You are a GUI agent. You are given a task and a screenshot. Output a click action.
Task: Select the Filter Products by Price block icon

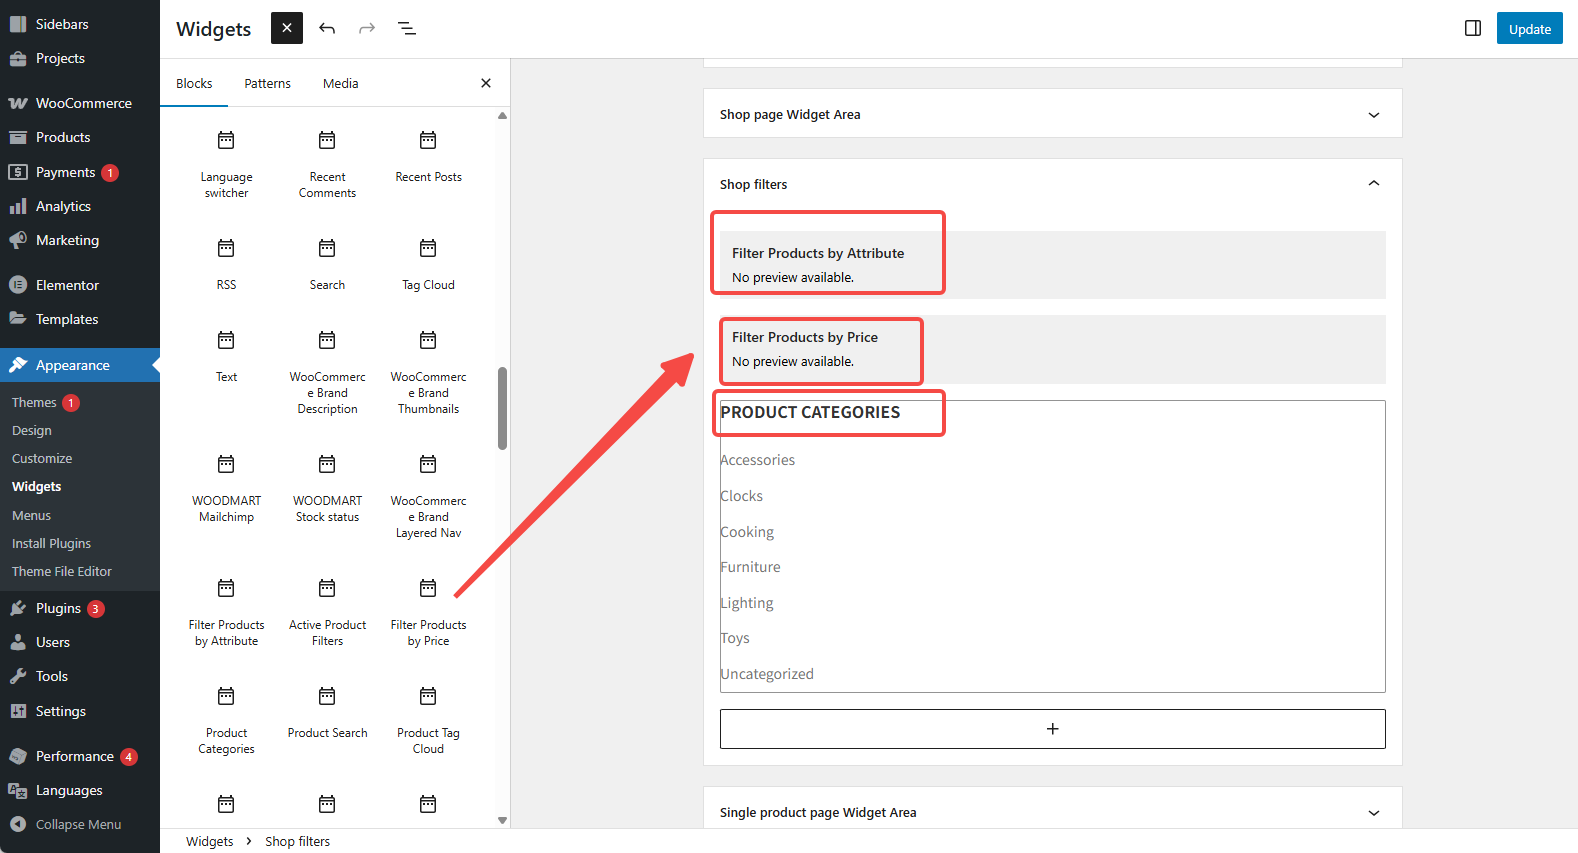428,588
